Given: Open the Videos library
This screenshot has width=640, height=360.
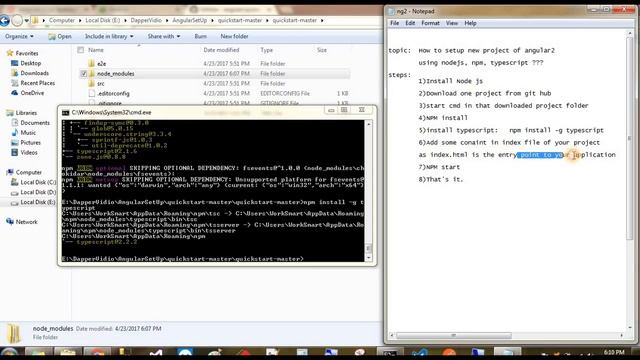Looking at the screenshot, I should click(x=29, y=153).
